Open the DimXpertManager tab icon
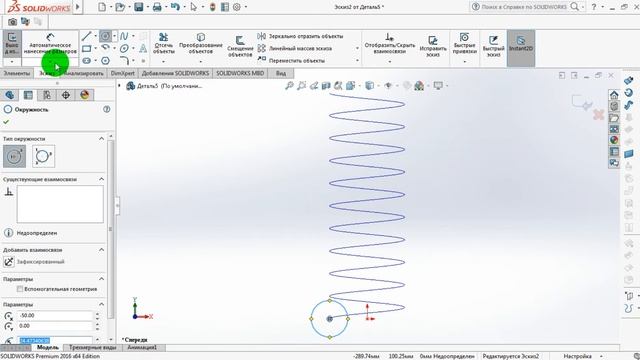 (66, 95)
